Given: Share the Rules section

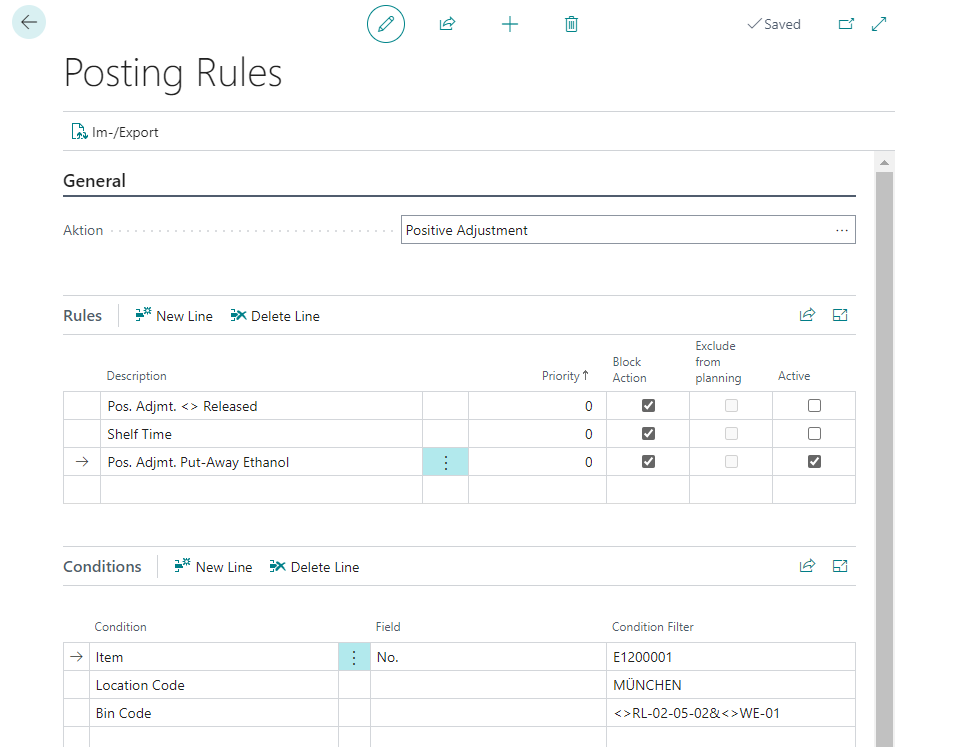Looking at the screenshot, I should [807, 315].
